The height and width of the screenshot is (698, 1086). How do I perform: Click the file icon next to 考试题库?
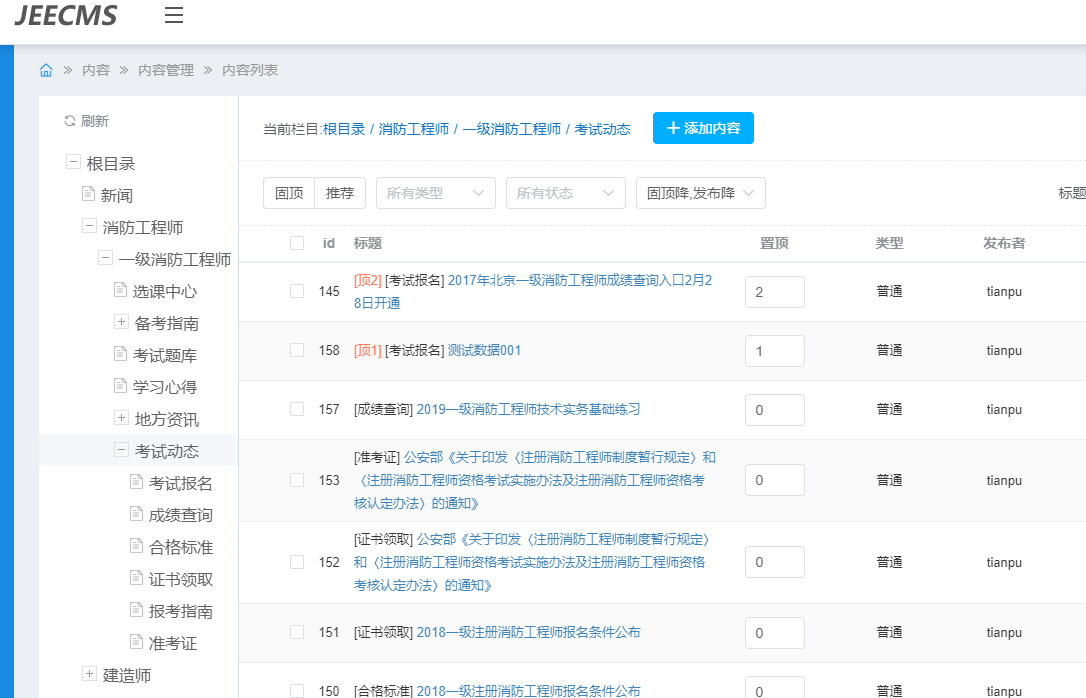click(x=121, y=355)
